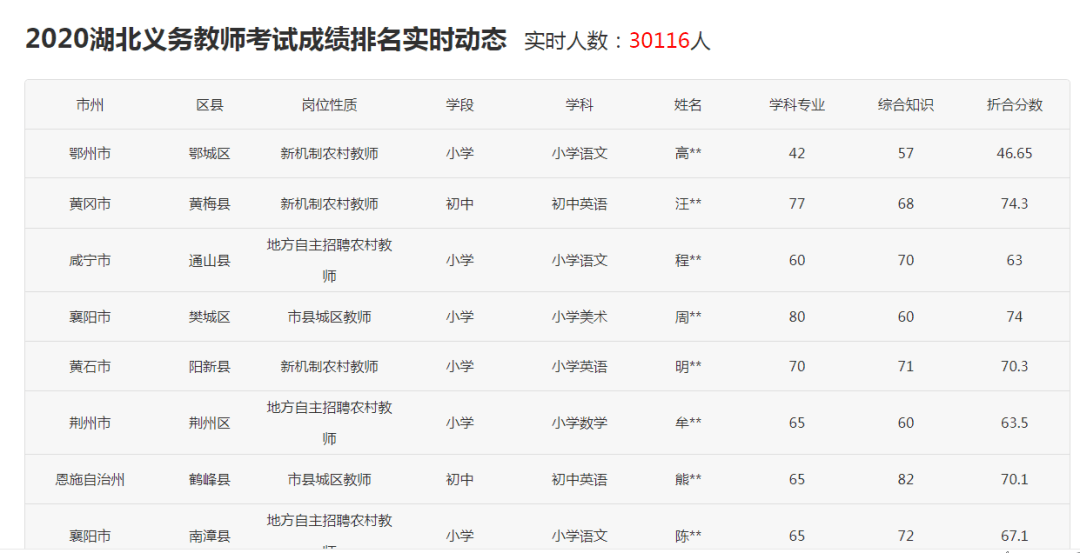Click the 区县 column header
Screen dimensions: 1080x553
pos(209,105)
